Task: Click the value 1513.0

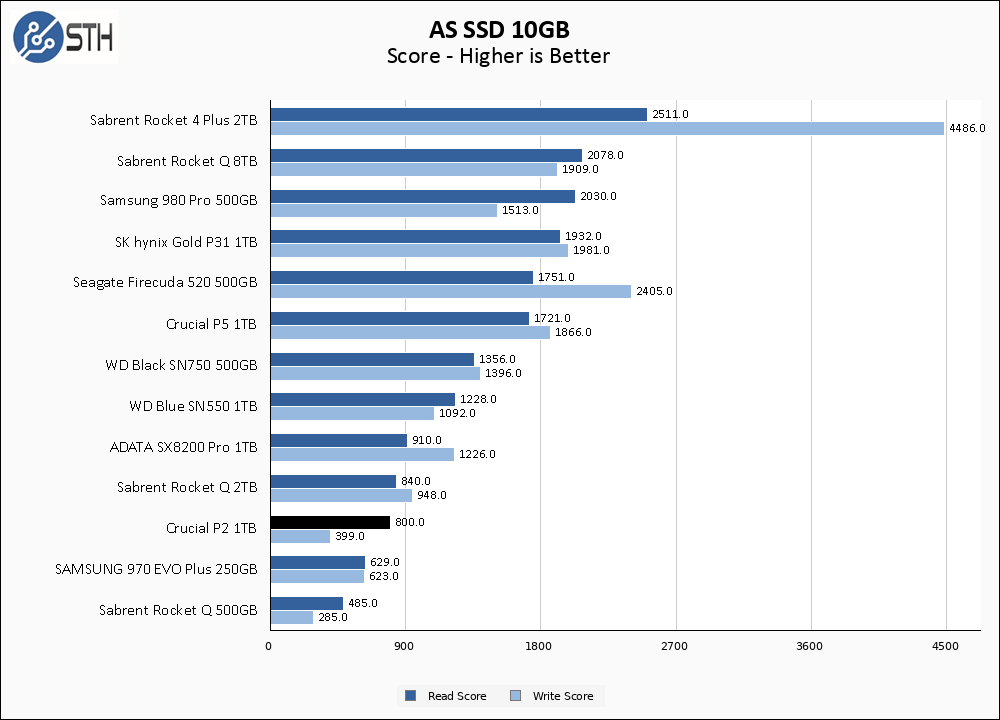Action: point(520,210)
